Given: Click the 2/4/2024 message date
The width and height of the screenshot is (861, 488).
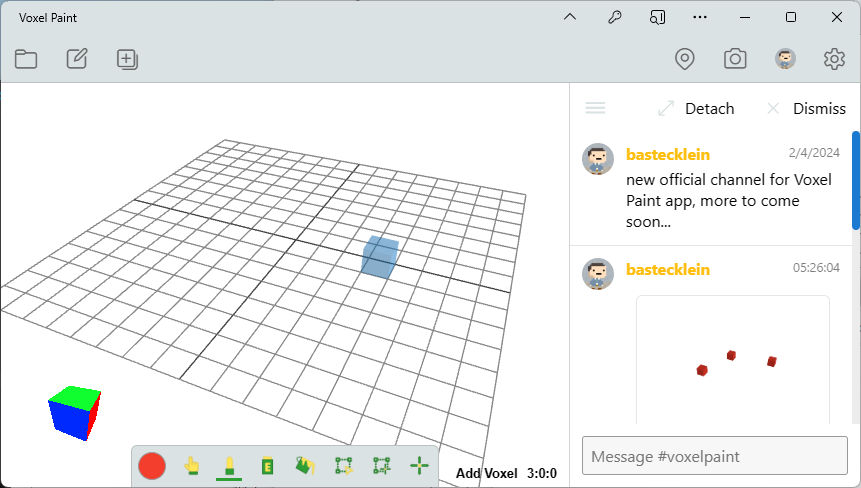Looking at the screenshot, I should pyautogui.click(x=814, y=153).
